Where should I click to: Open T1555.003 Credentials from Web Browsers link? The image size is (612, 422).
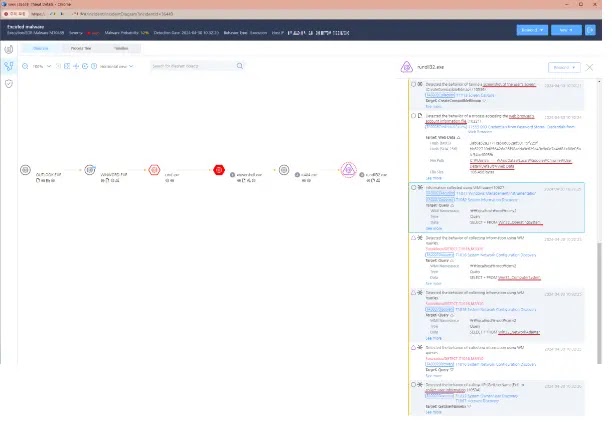[521, 129]
